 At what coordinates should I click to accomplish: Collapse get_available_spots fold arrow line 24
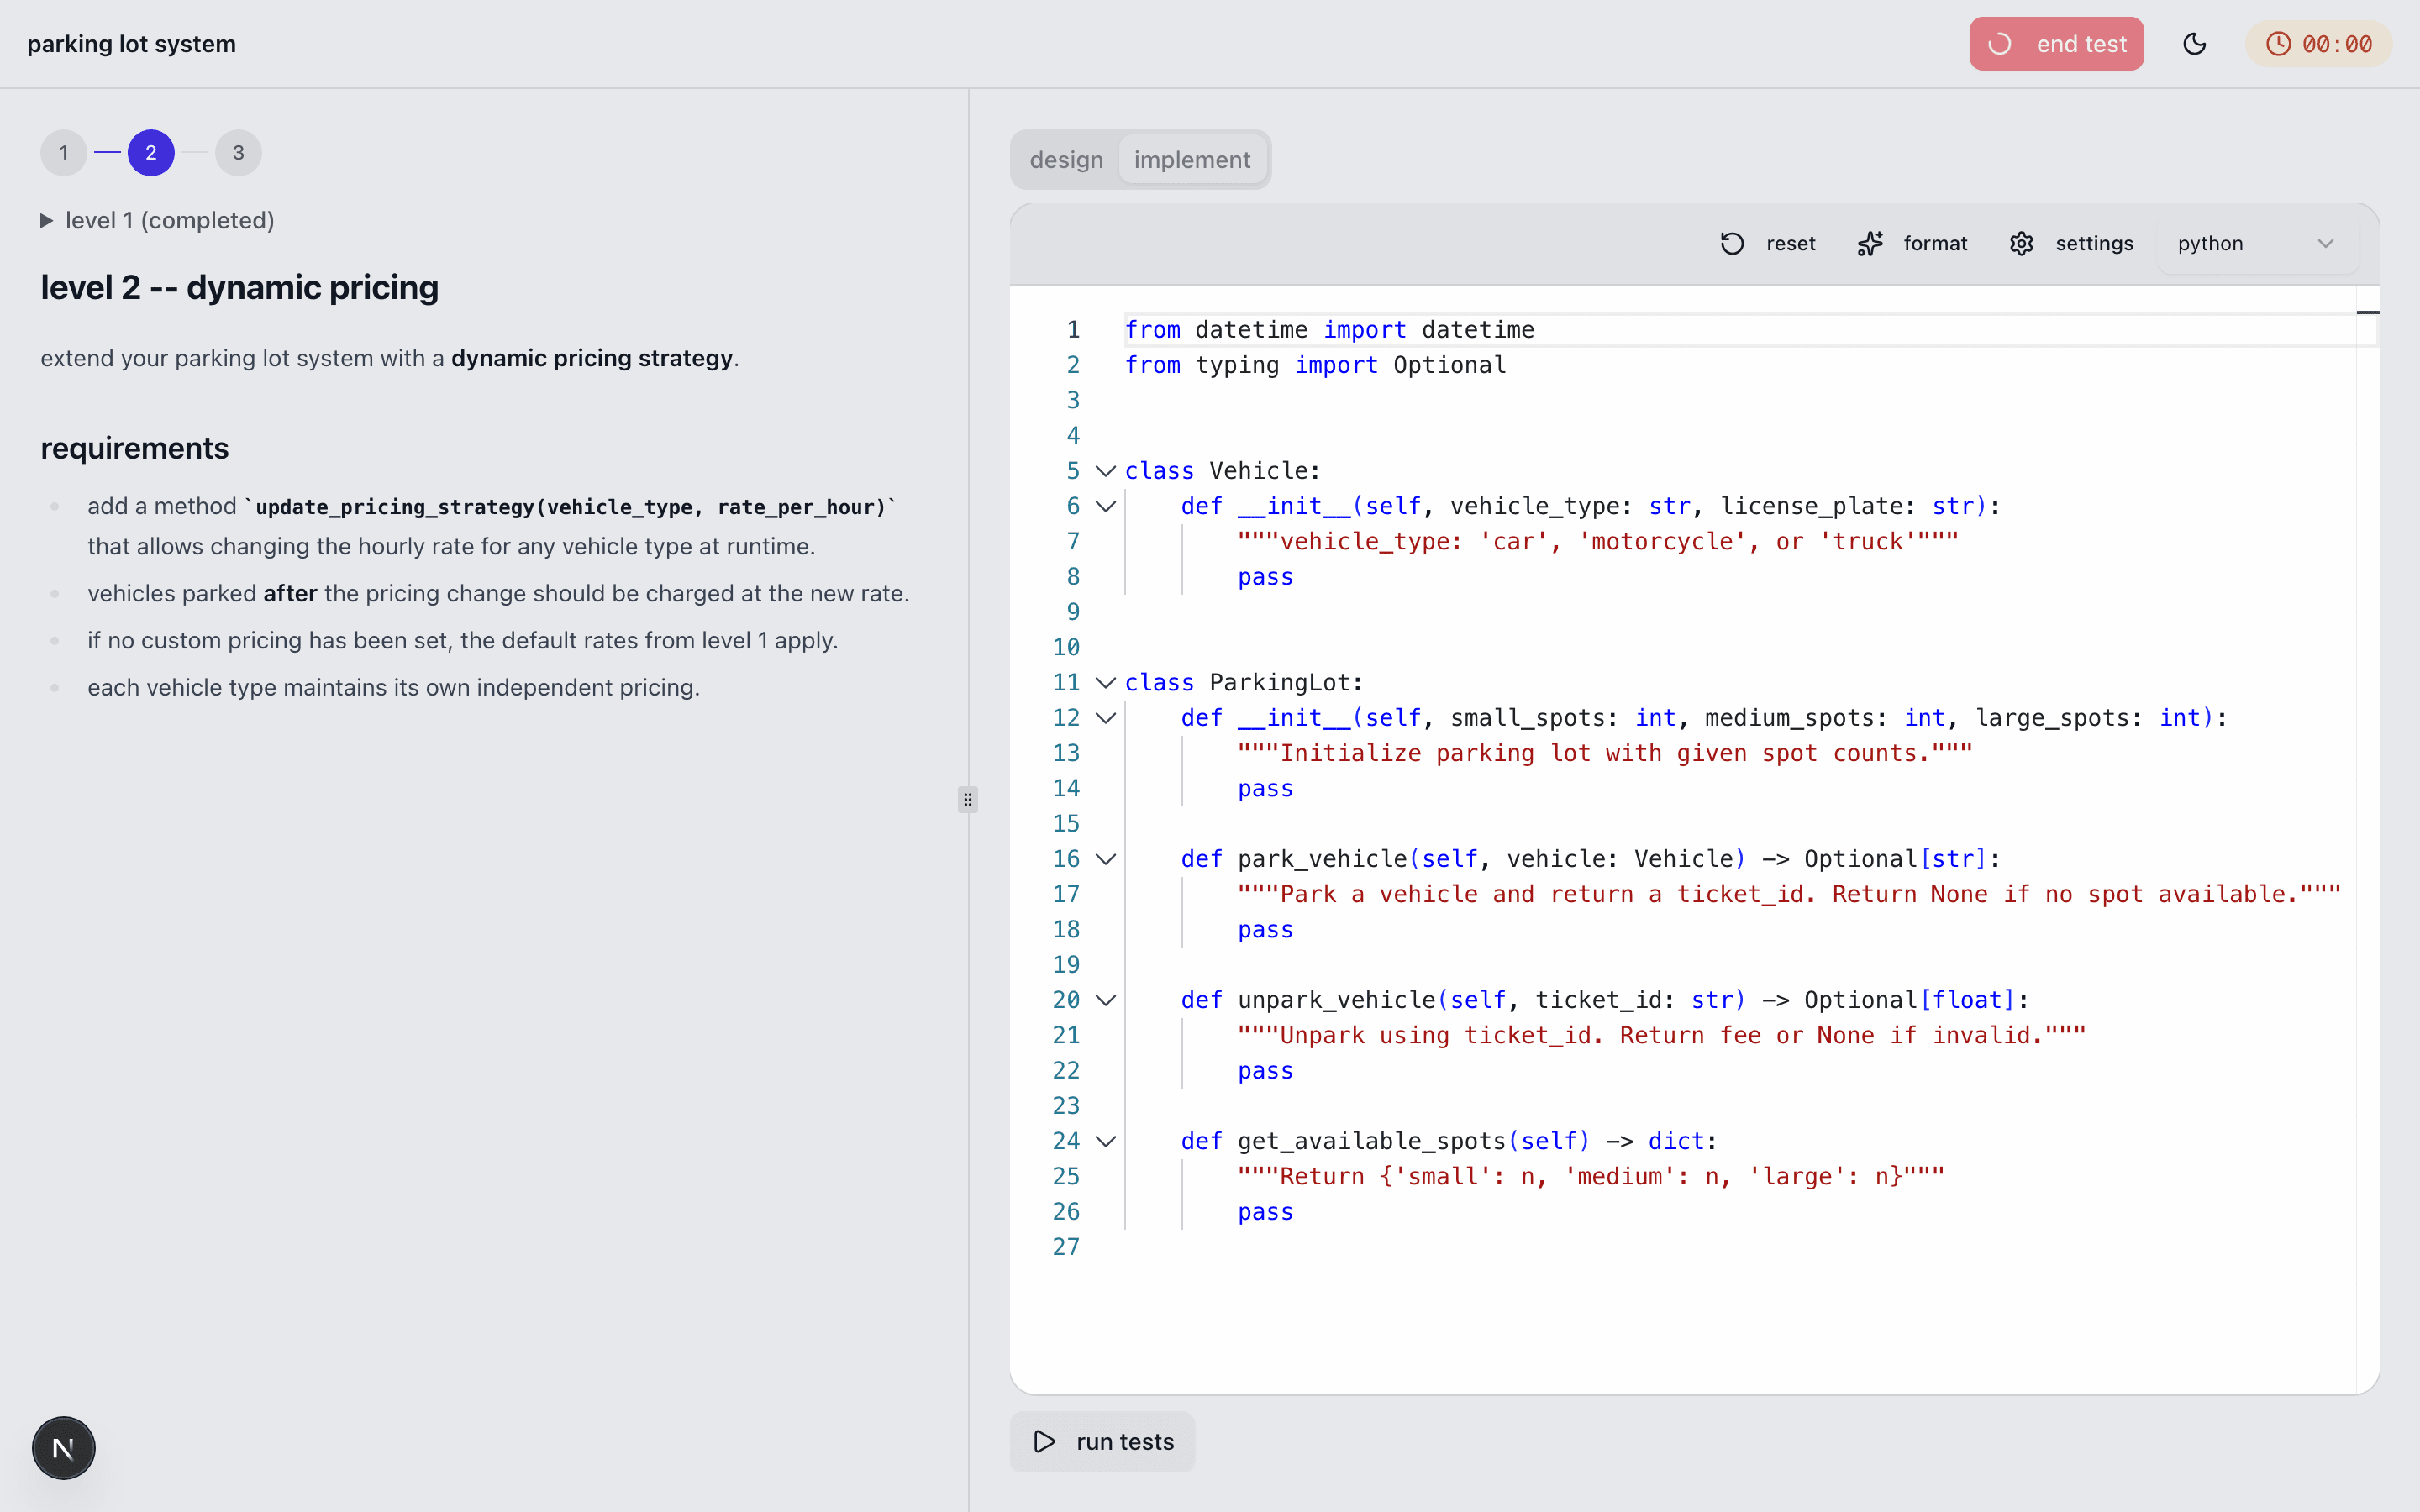coord(1105,1141)
